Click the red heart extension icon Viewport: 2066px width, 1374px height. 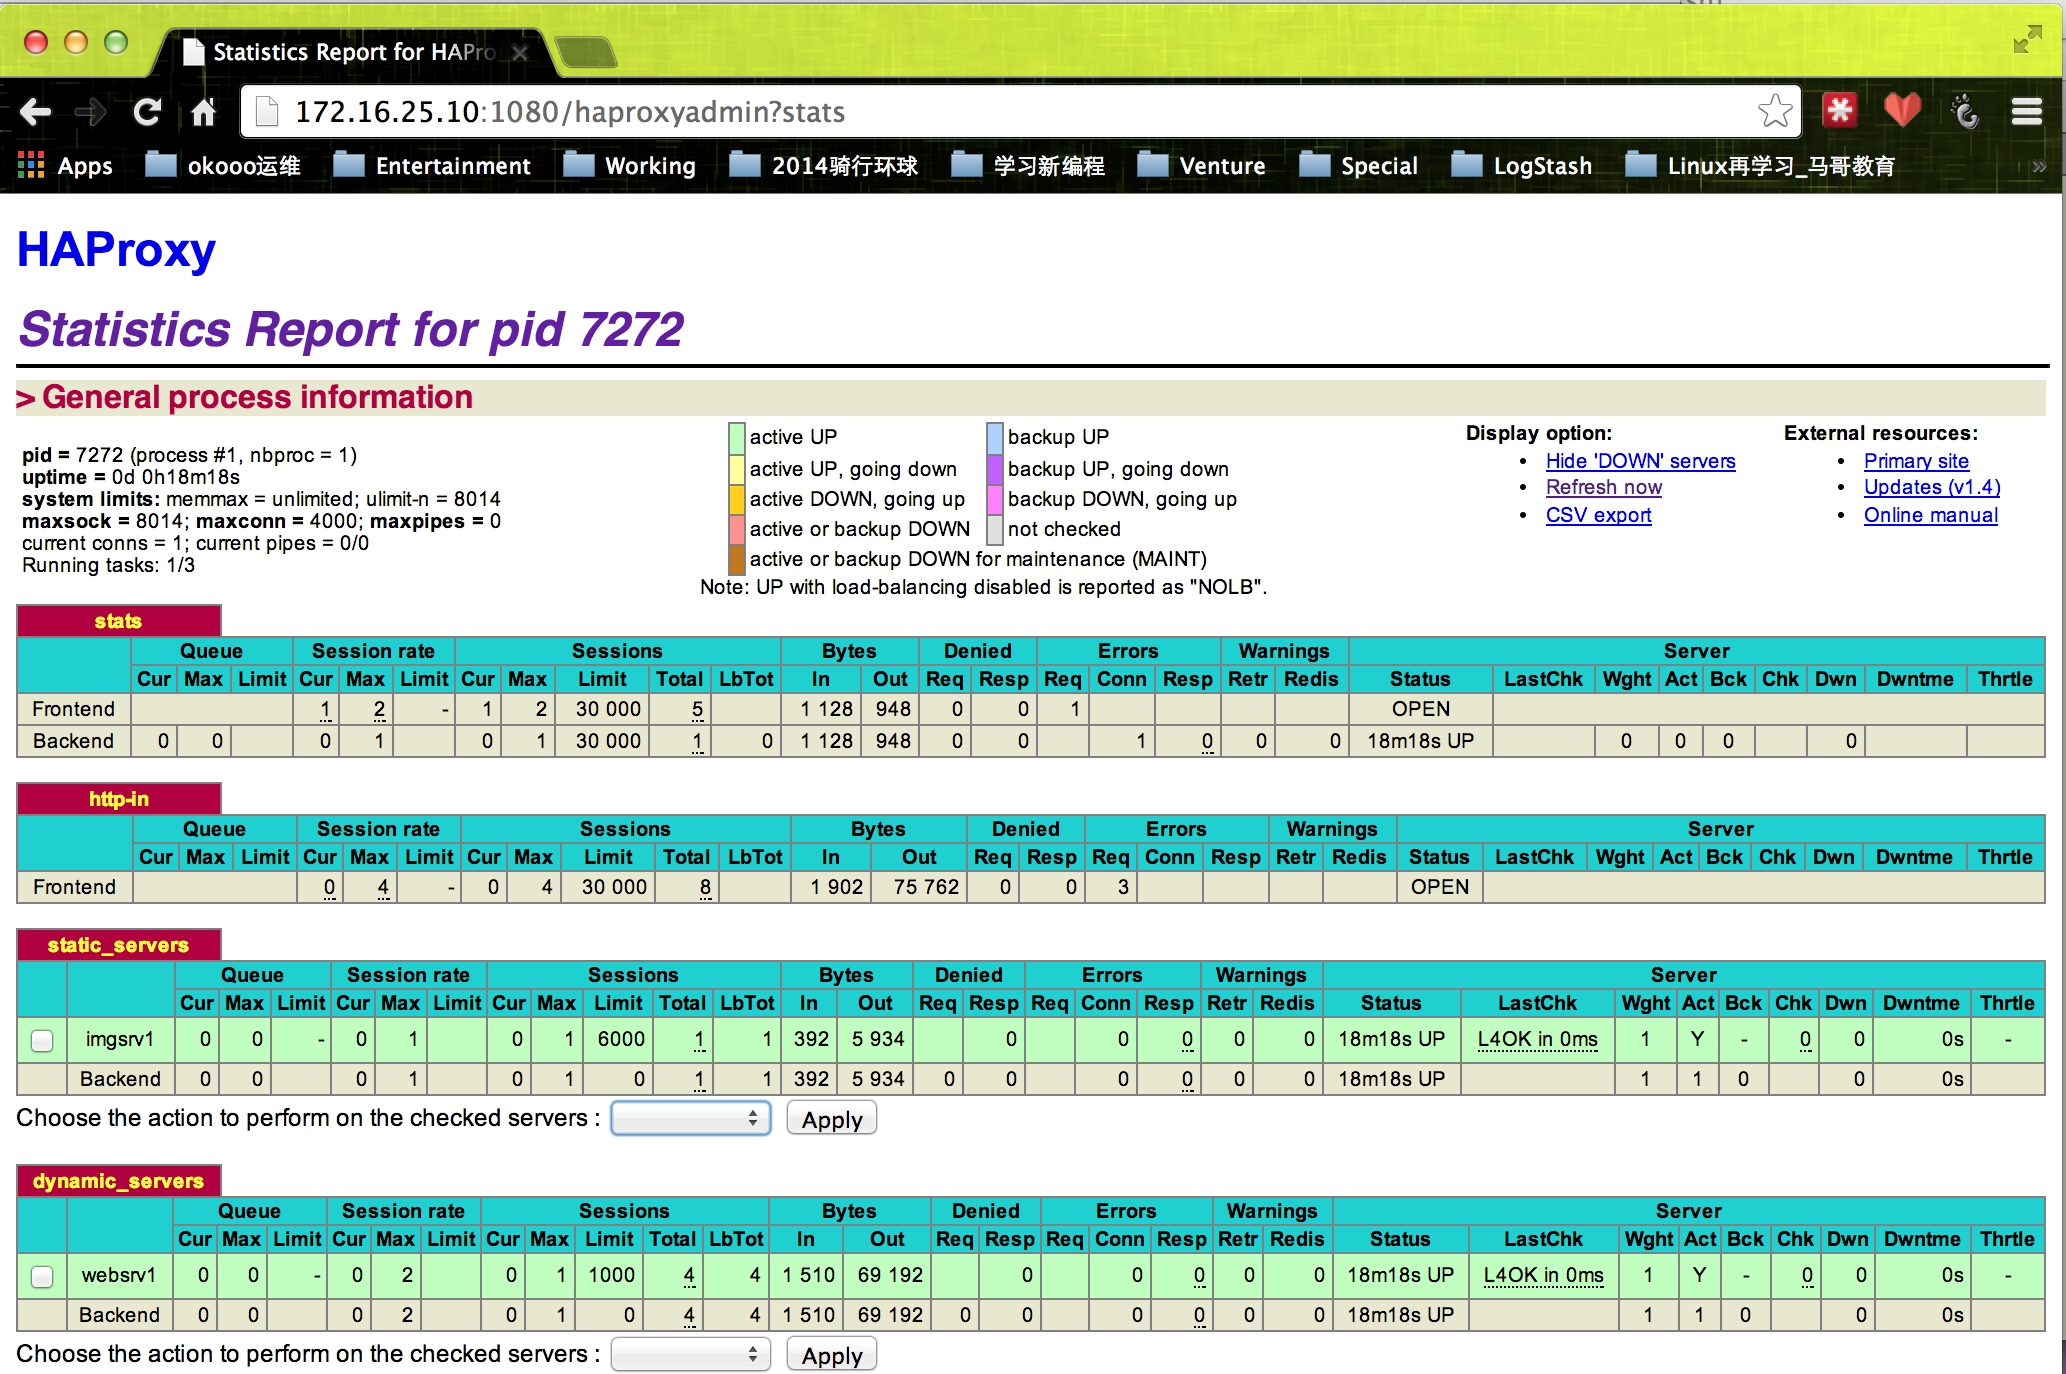coord(1901,110)
